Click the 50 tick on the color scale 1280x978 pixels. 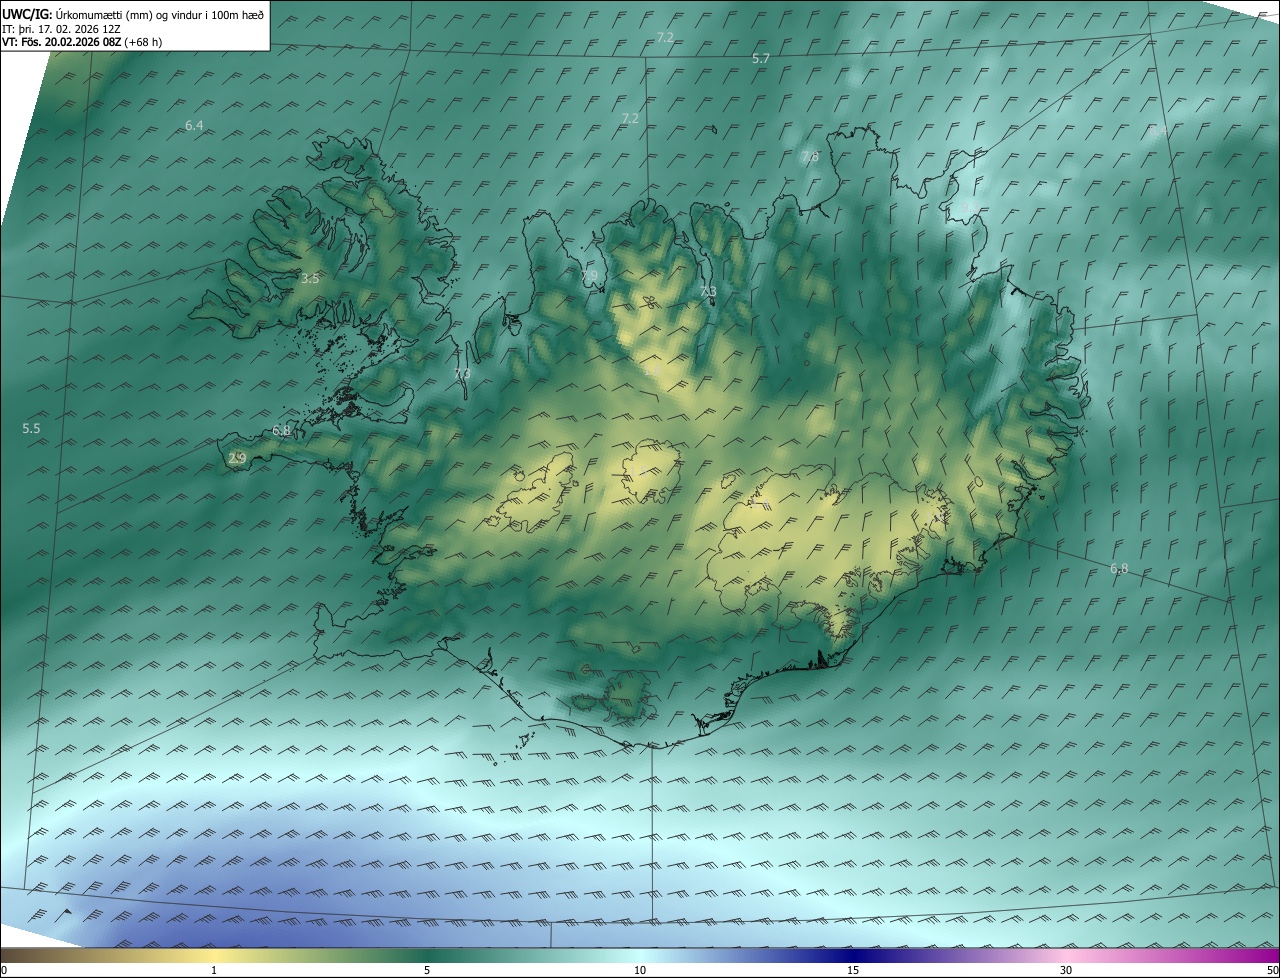(1272, 970)
